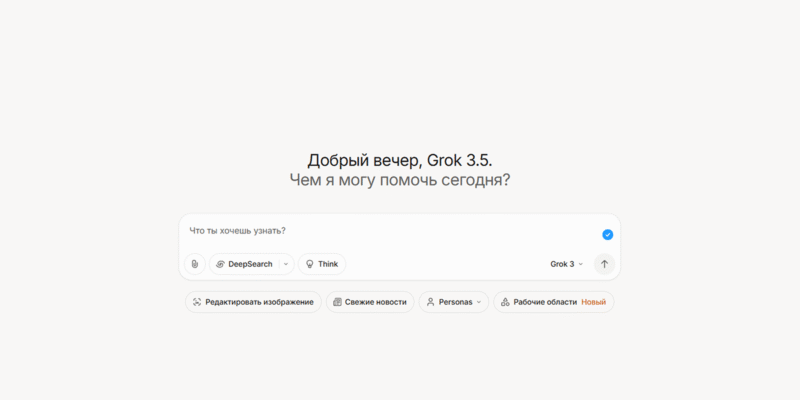Open 'Свежие новости' suggestion
This screenshot has height=400, width=800.
[x=370, y=302]
